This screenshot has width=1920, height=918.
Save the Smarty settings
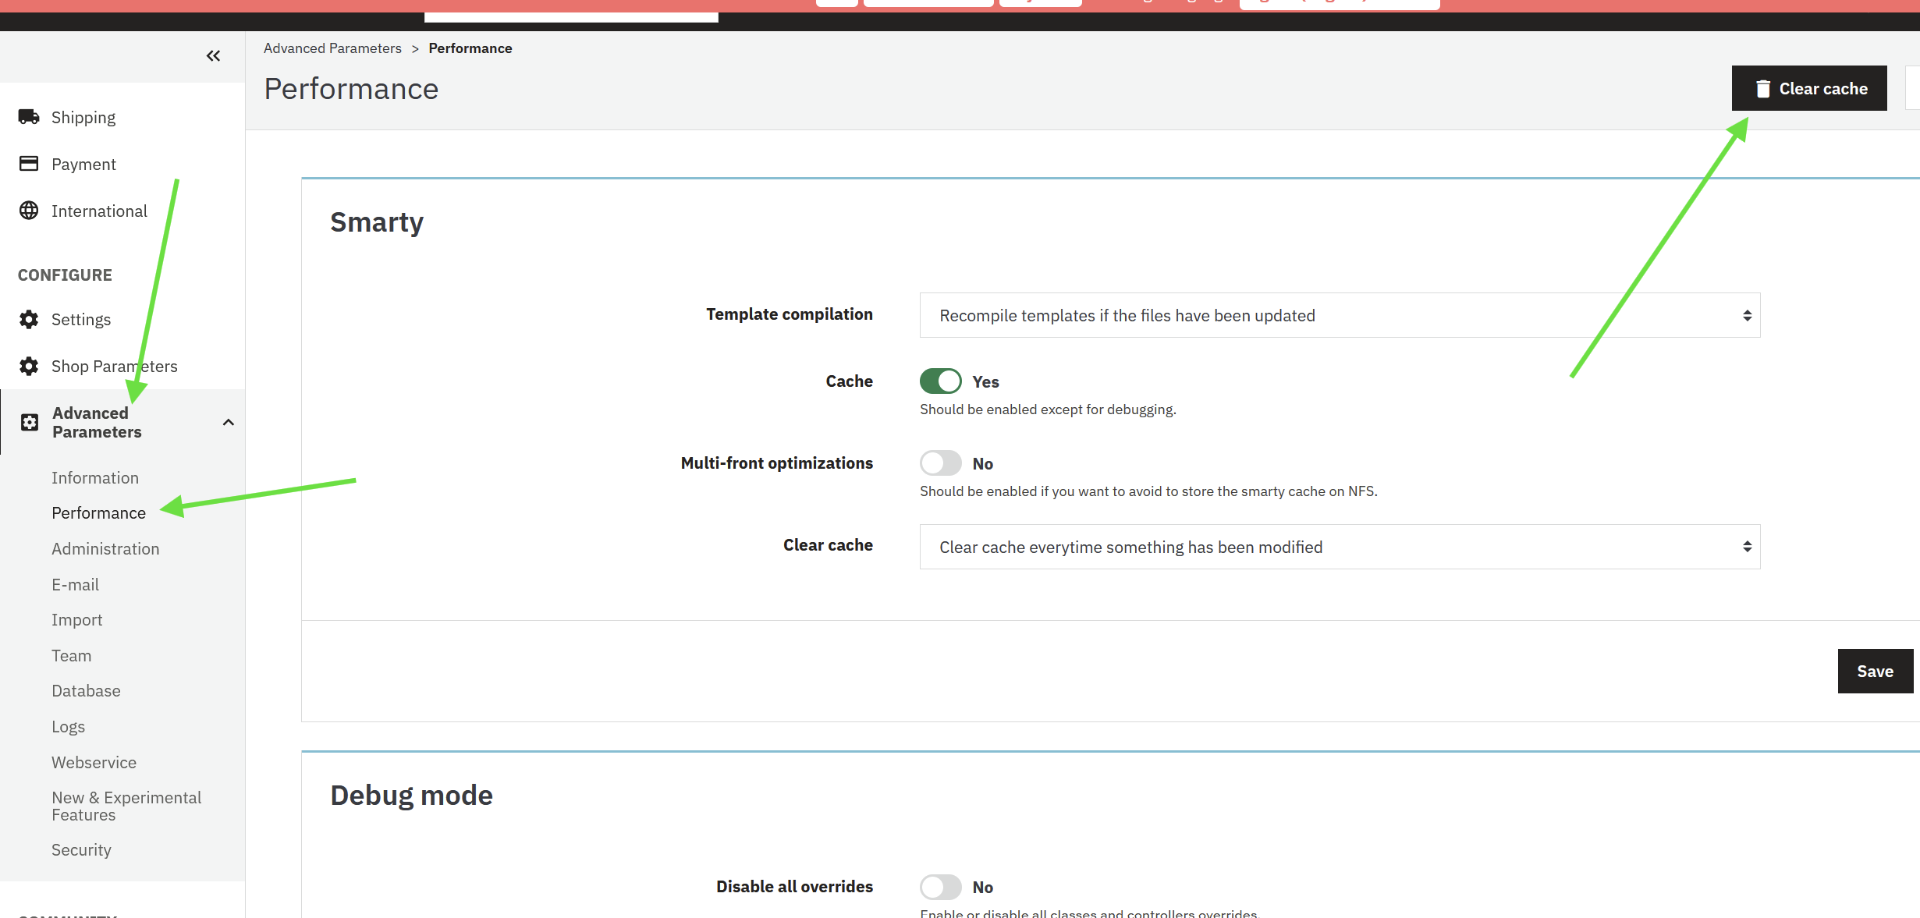1875,671
